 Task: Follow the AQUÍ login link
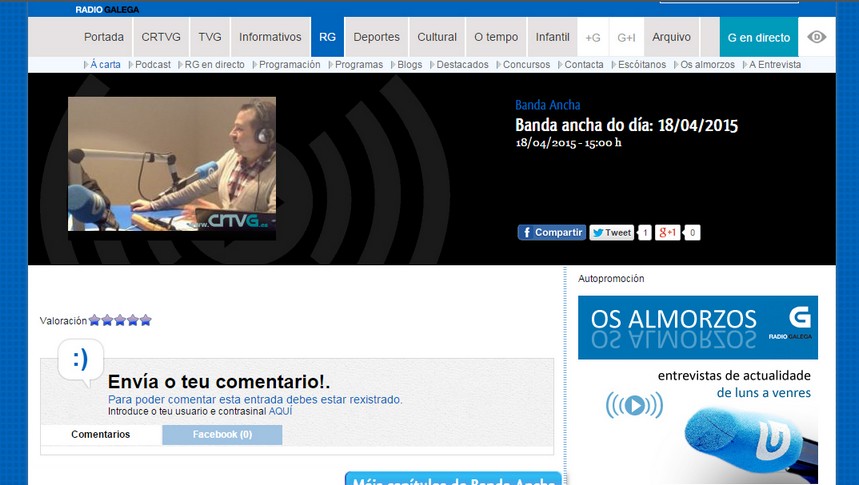[x=280, y=411]
